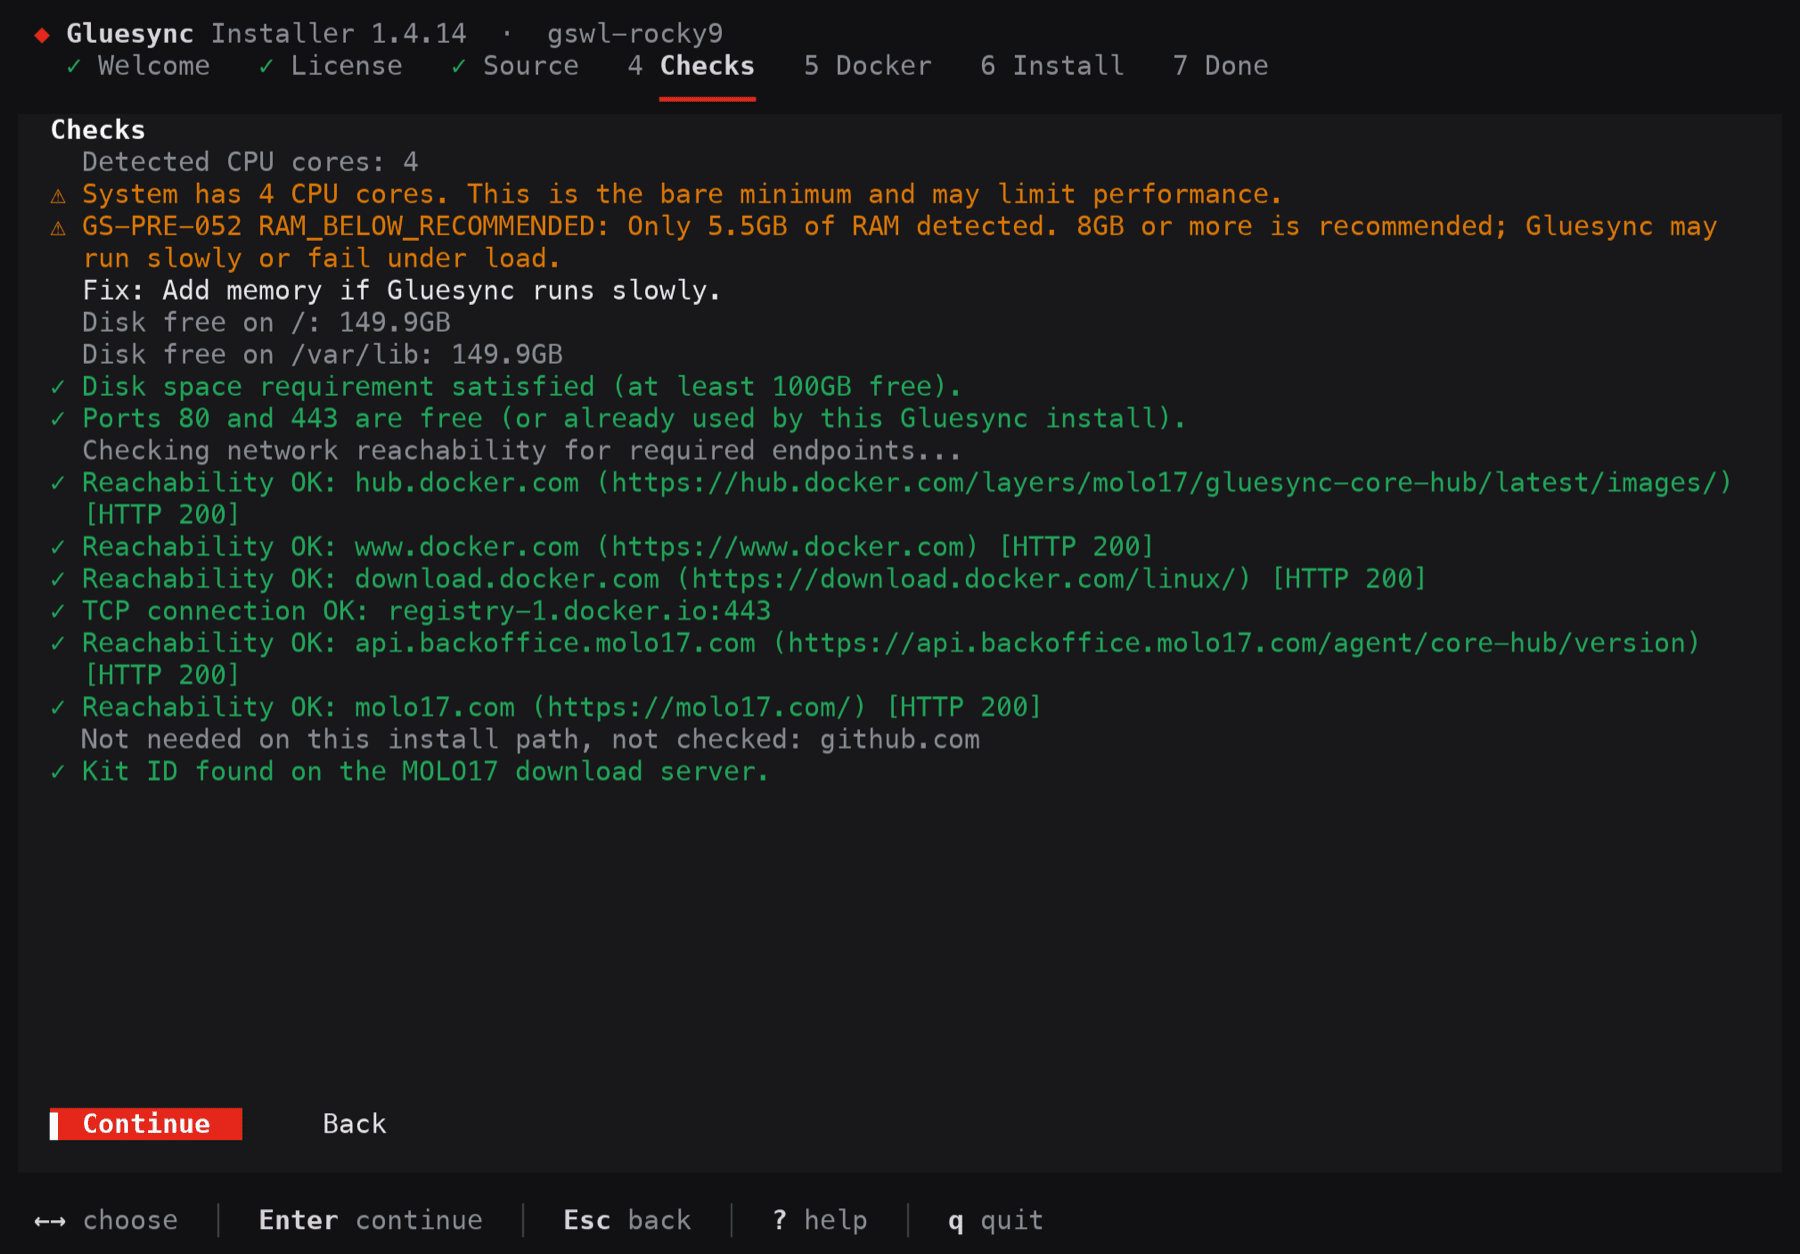Click the 'Disk free on /: 149.9GB' line

pyautogui.click(x=266, y=323)
